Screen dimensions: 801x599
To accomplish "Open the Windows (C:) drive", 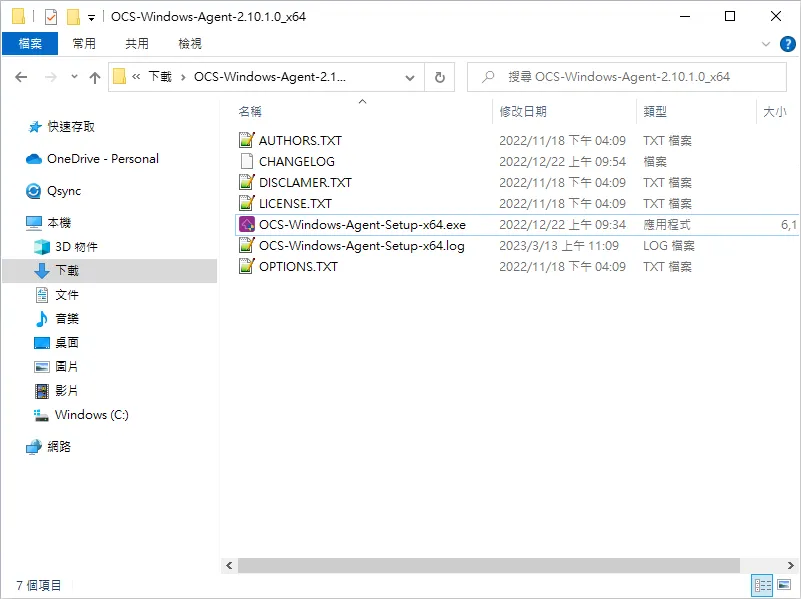I will pos(91,415).
